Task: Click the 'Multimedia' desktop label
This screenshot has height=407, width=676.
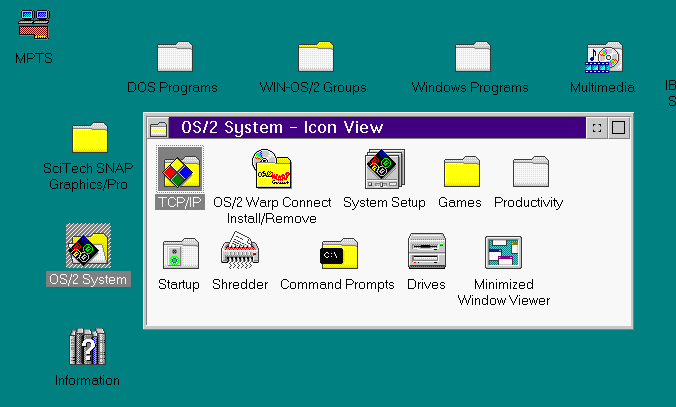Action: pyautogui.click(x=602, y=88)
